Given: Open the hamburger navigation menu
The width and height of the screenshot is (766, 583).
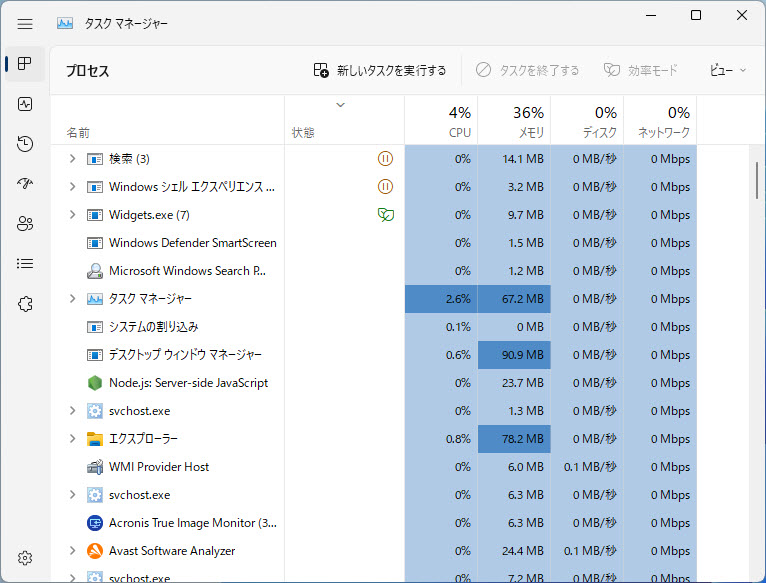Looking at the screenshot, I should pos(25,23).
